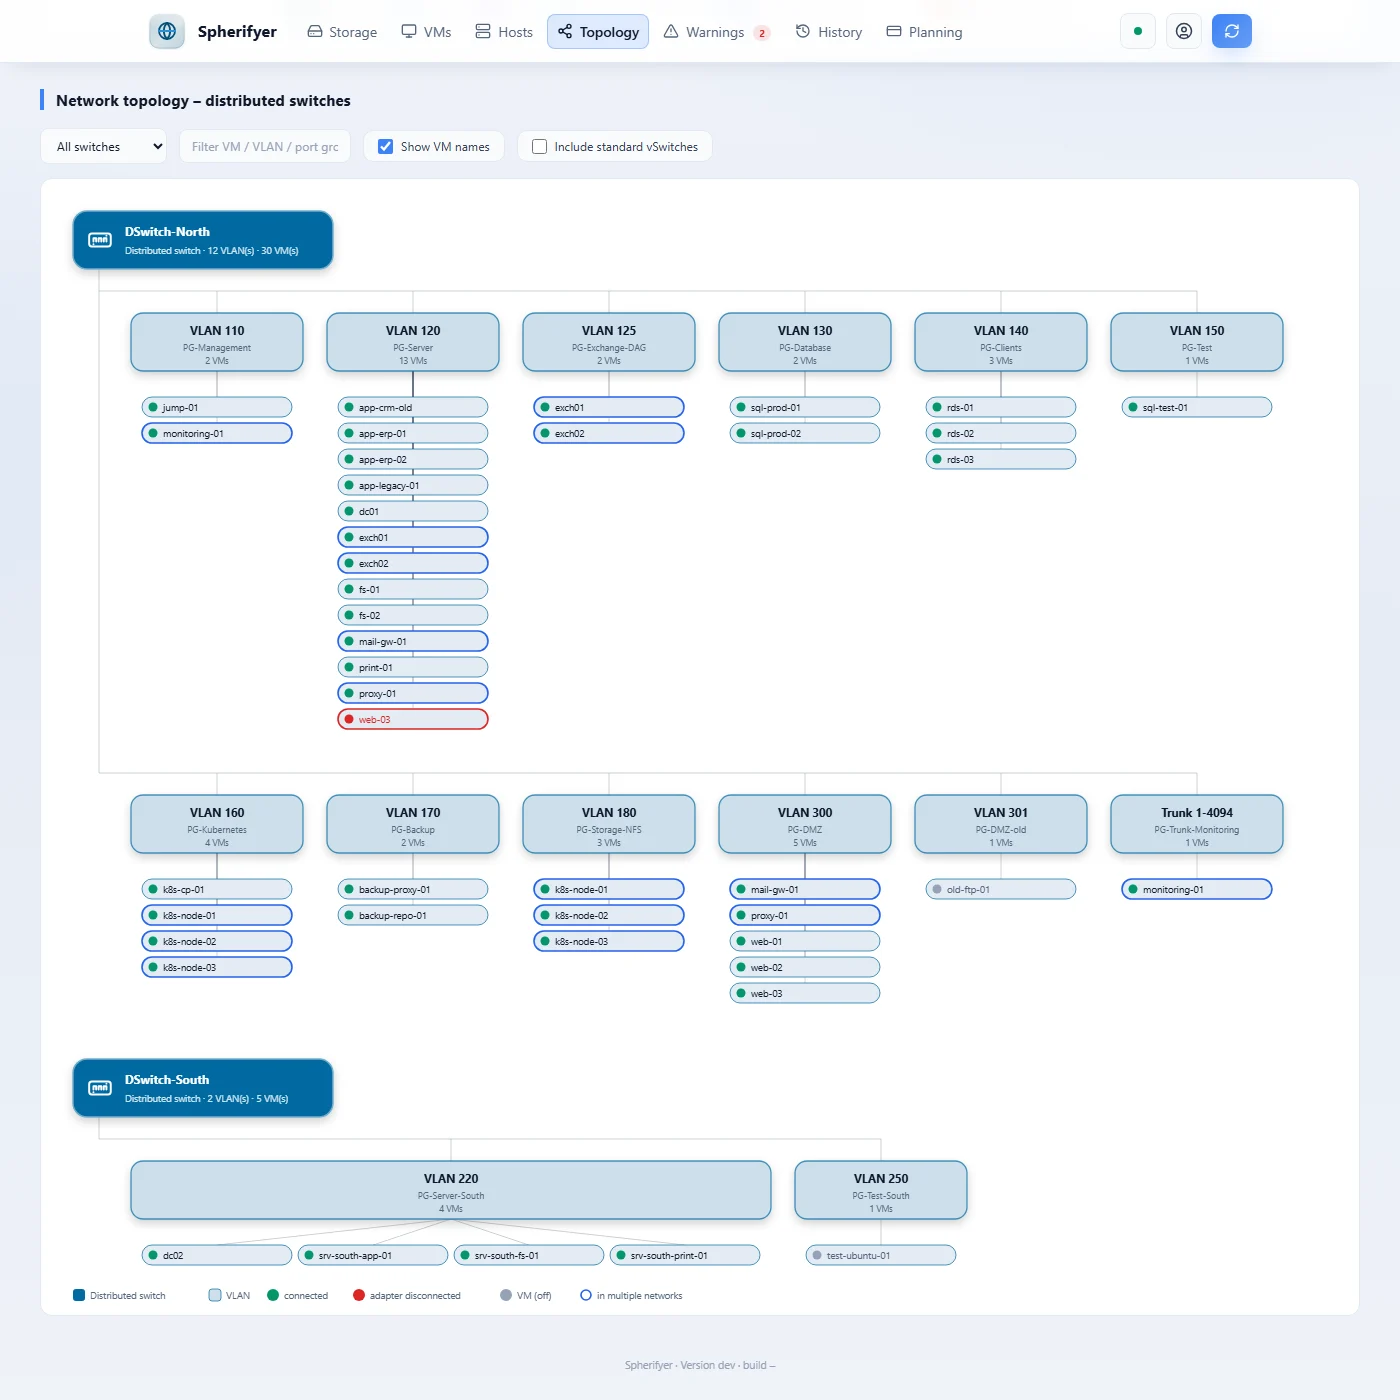1400x1400 pixels.
Task: Click the VLAN 125 PG-Exchange-DAG node
Action: tap(609, 342)
